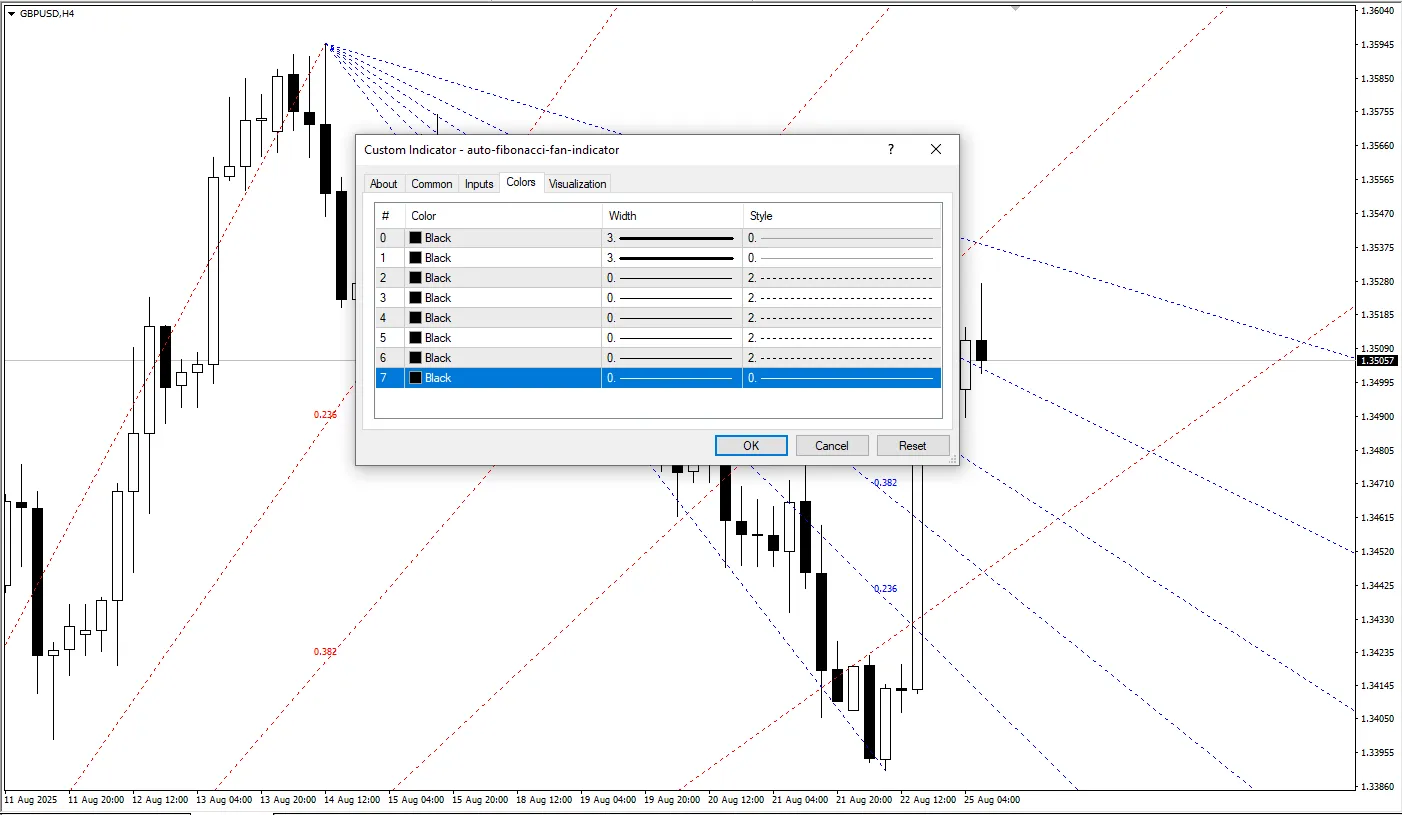Click the current price label 1.35057
This screenshot has height=815, width=1402.
point(1377,361)
